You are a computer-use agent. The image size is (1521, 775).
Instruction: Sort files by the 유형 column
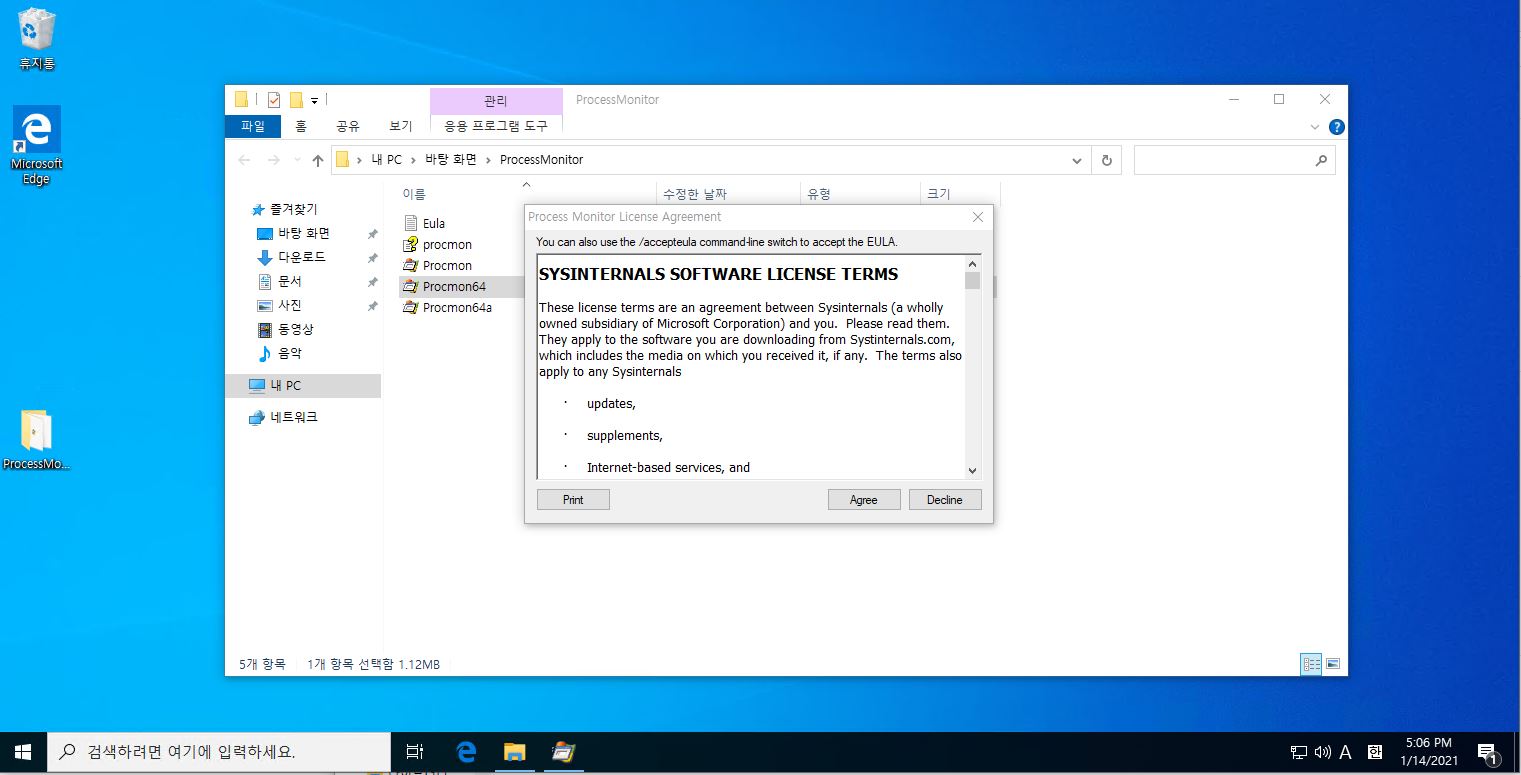tap(819, 194)
